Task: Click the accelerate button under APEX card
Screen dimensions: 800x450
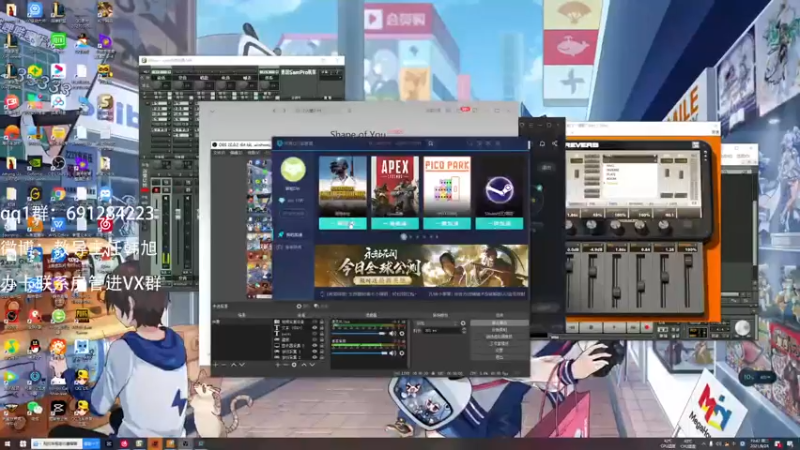Action: [395, 223]
